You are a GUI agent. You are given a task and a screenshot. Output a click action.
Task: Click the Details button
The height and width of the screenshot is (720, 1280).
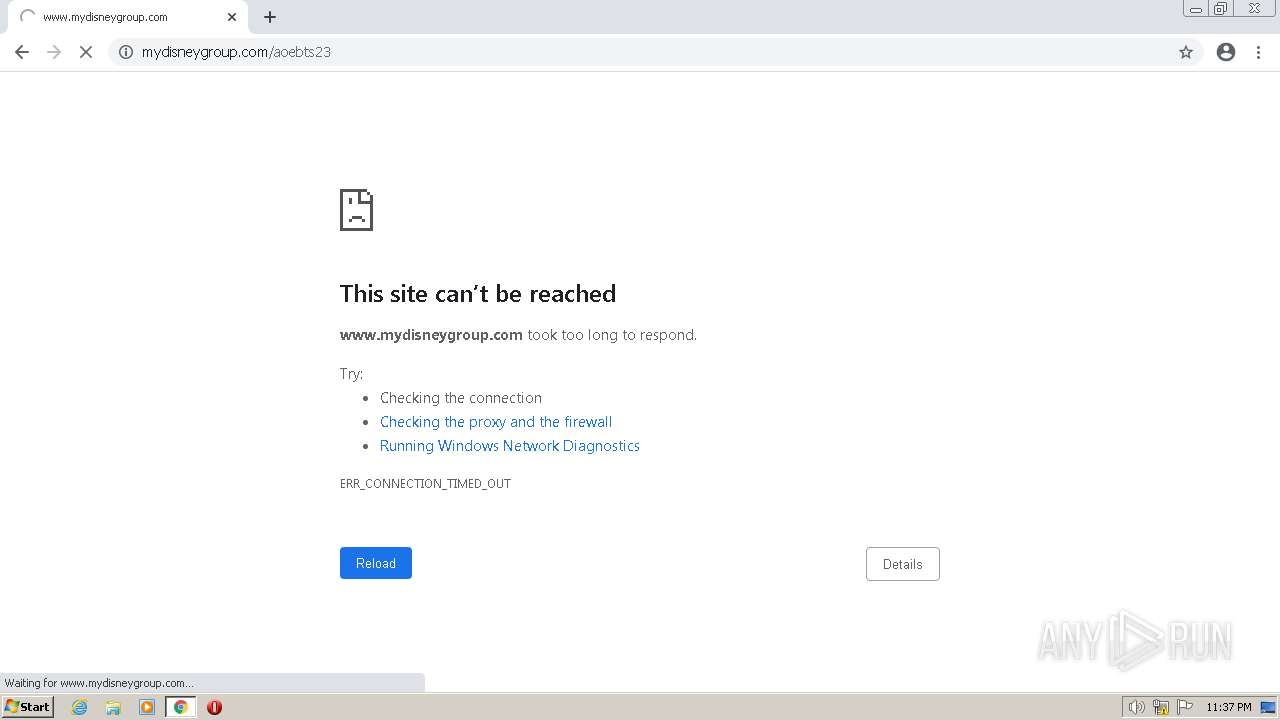coord(903,564)
